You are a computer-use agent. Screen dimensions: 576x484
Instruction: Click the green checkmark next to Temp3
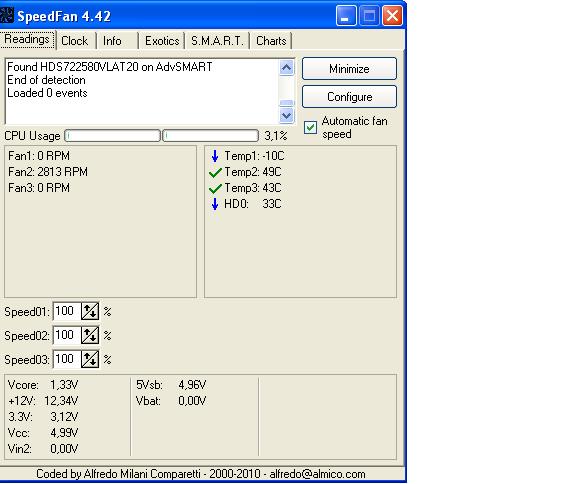pyautogui.click(x=215, y=188)
